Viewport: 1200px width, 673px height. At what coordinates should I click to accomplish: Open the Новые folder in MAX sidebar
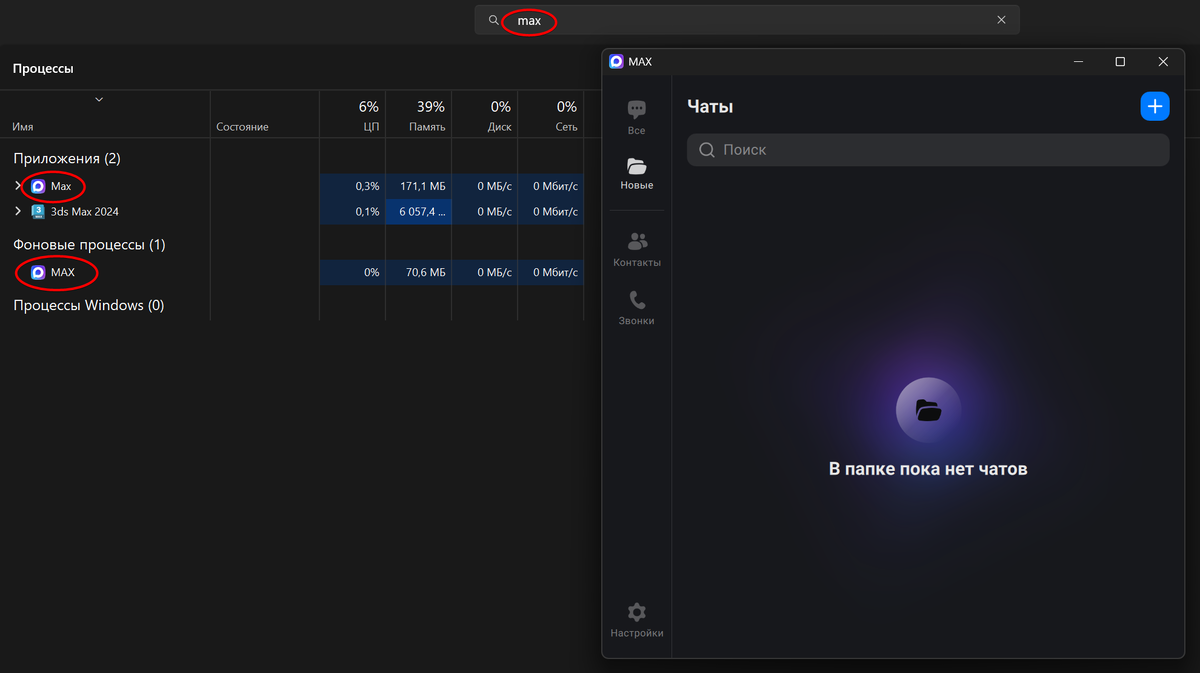tap(637, 173)
